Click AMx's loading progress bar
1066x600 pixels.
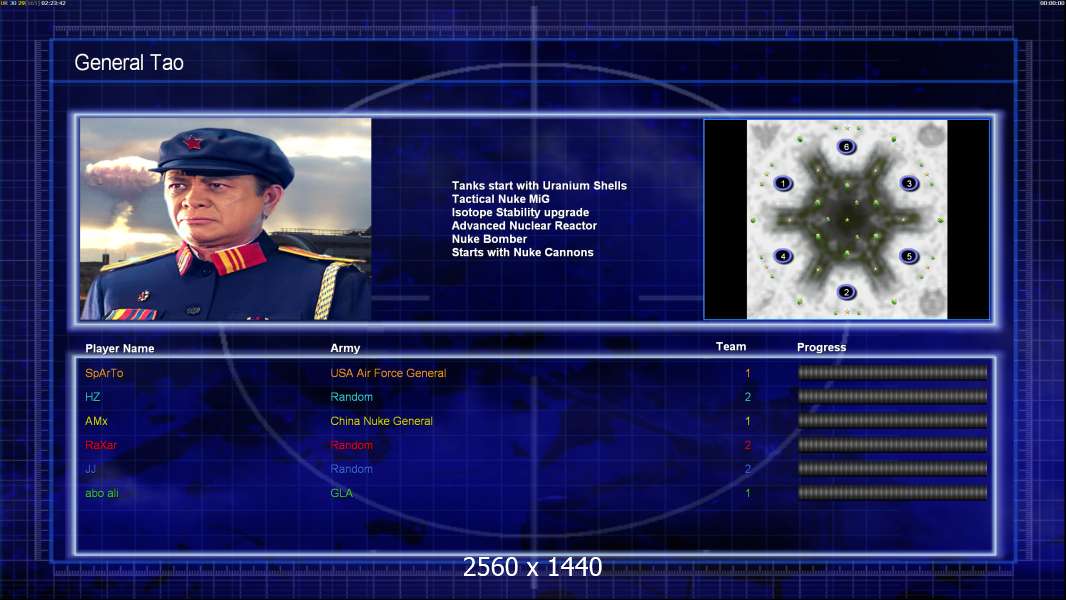pyautogui.click(x=893, y=421)
